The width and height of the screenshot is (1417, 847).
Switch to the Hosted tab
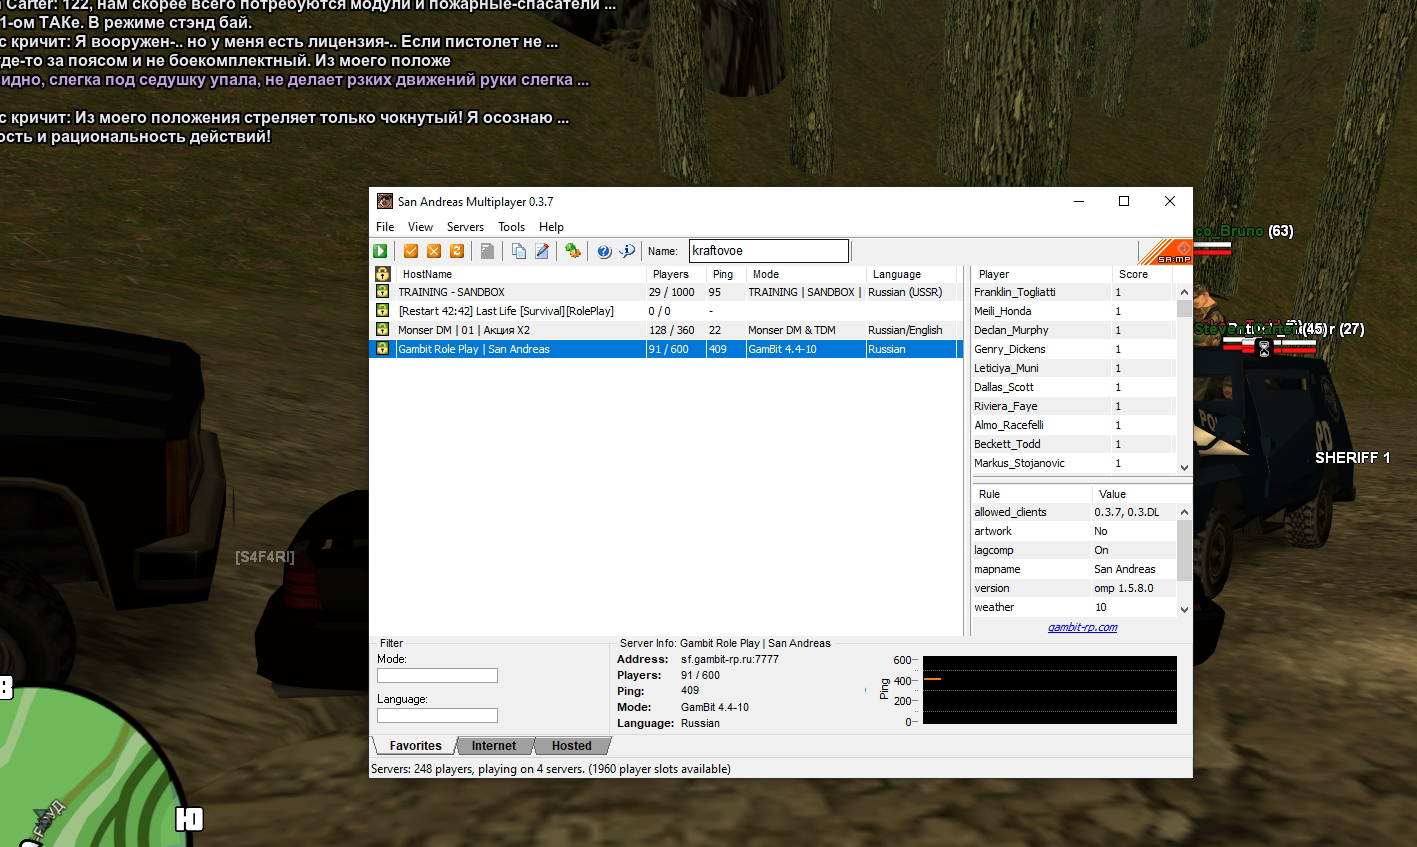tap(571, 746)
